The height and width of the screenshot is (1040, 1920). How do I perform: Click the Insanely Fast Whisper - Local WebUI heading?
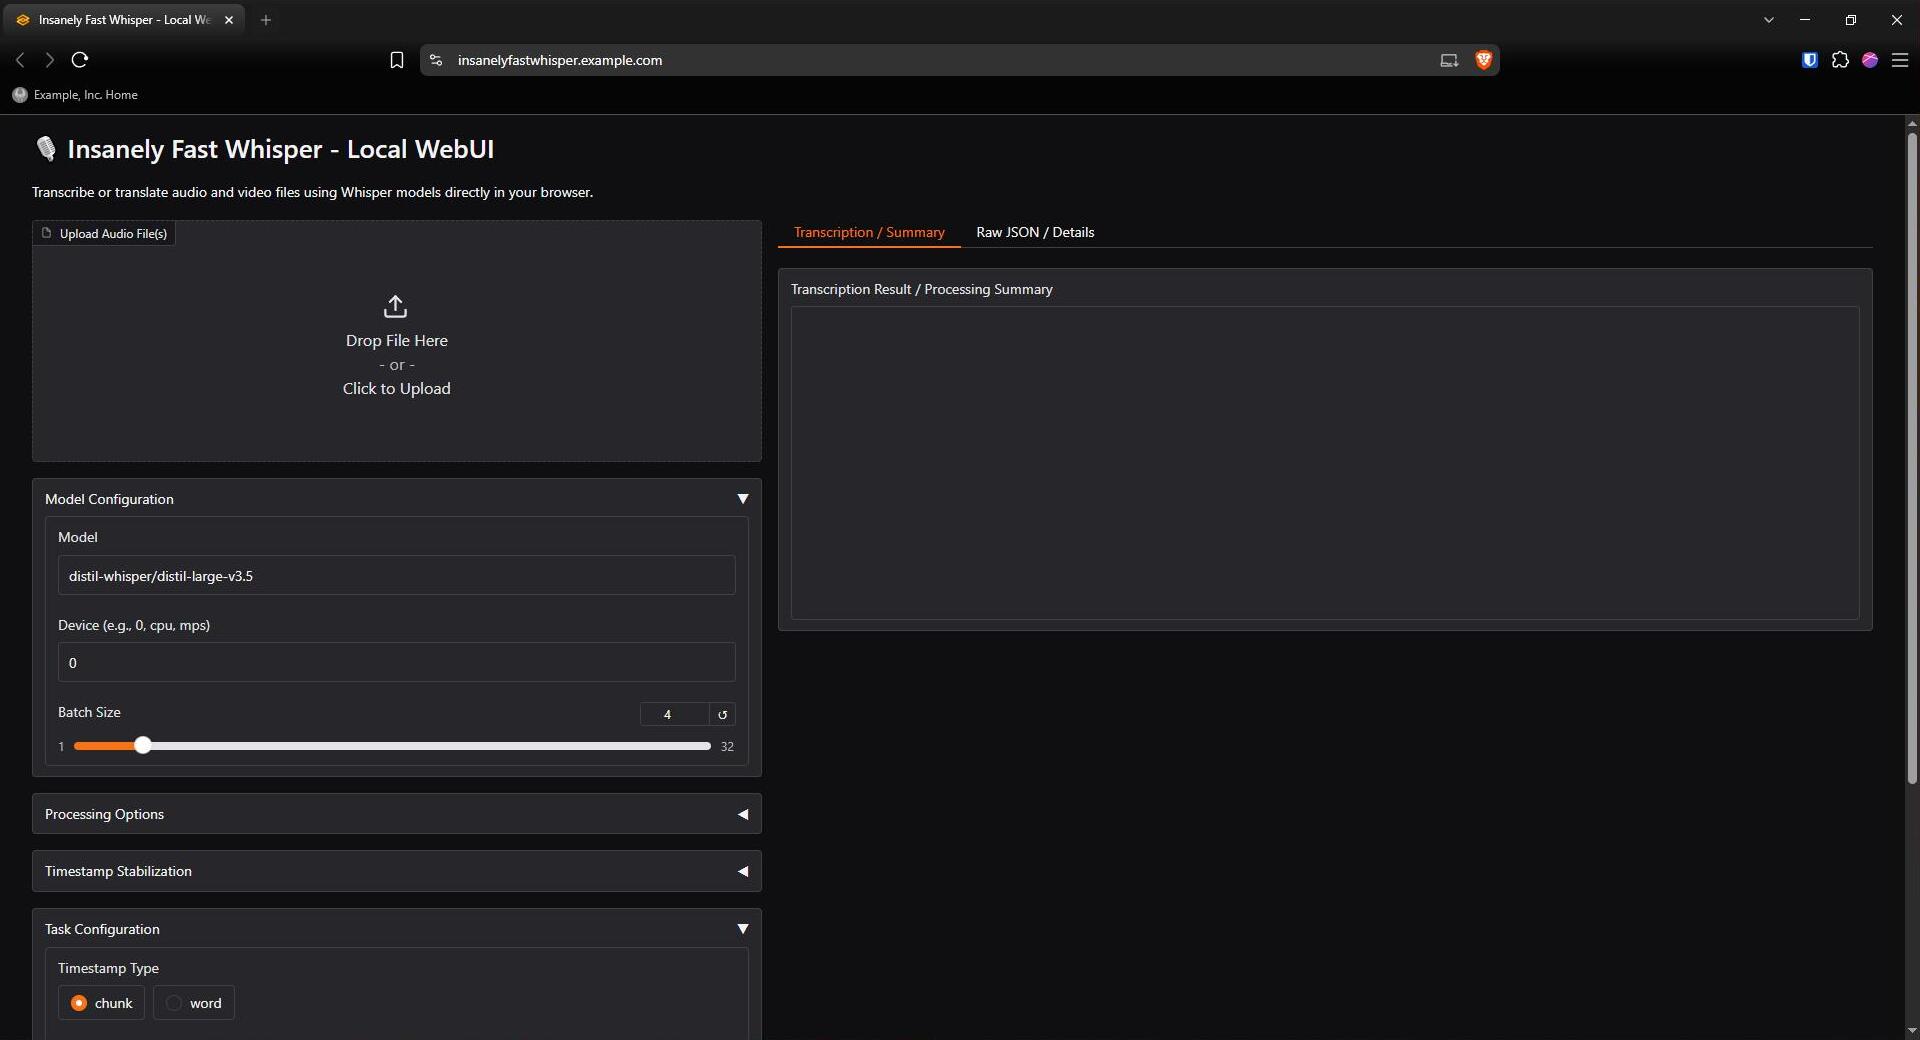pos(280,149)
